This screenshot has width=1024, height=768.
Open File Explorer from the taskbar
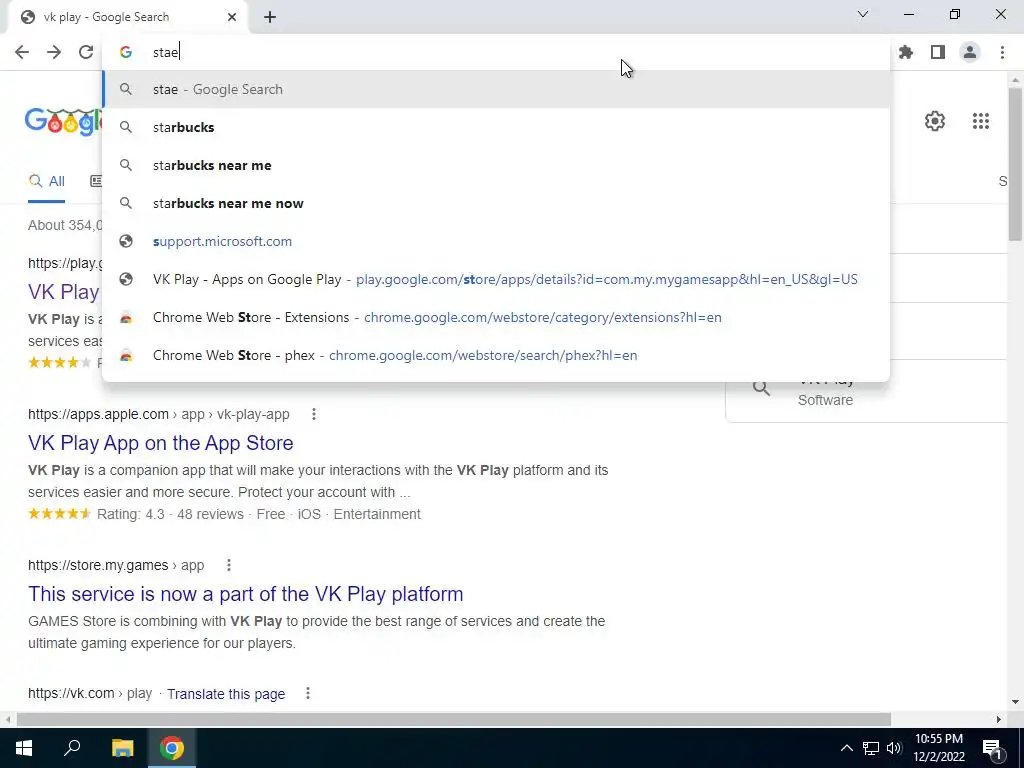click(122, 748)
